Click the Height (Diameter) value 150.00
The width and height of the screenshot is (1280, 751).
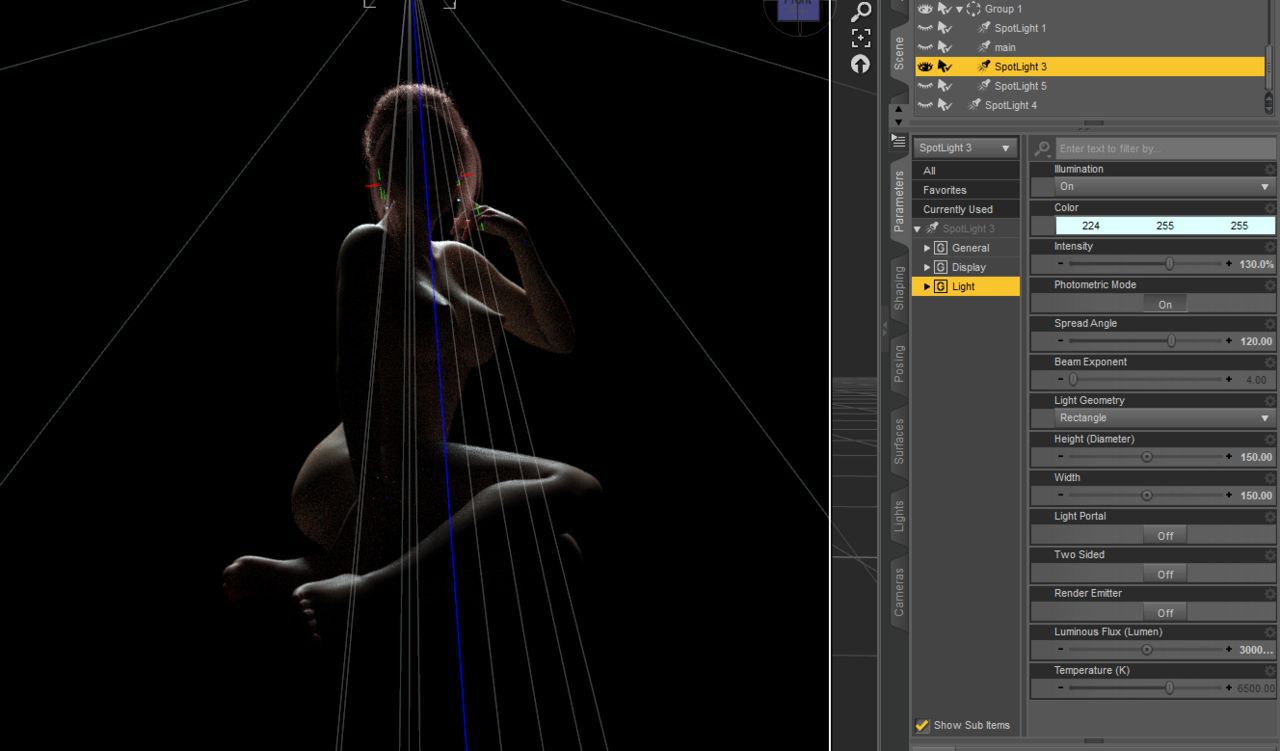point(1256,457)
